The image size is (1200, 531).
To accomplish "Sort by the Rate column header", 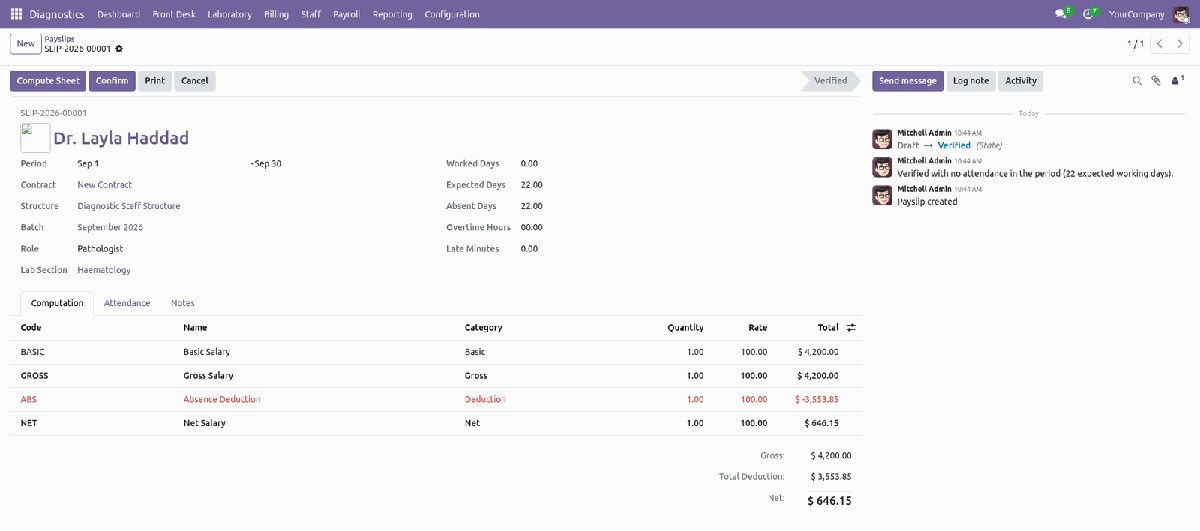I will (758, 327).
